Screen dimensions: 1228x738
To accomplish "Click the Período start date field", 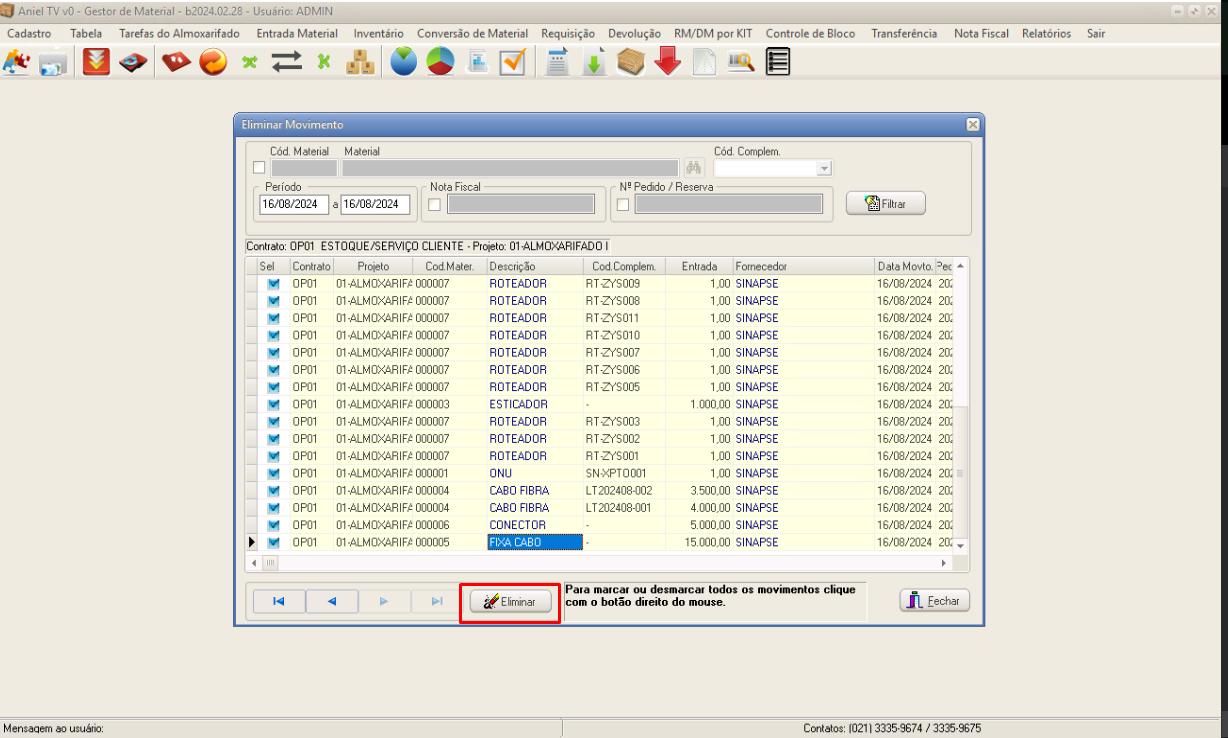I will tap(293, 204).
